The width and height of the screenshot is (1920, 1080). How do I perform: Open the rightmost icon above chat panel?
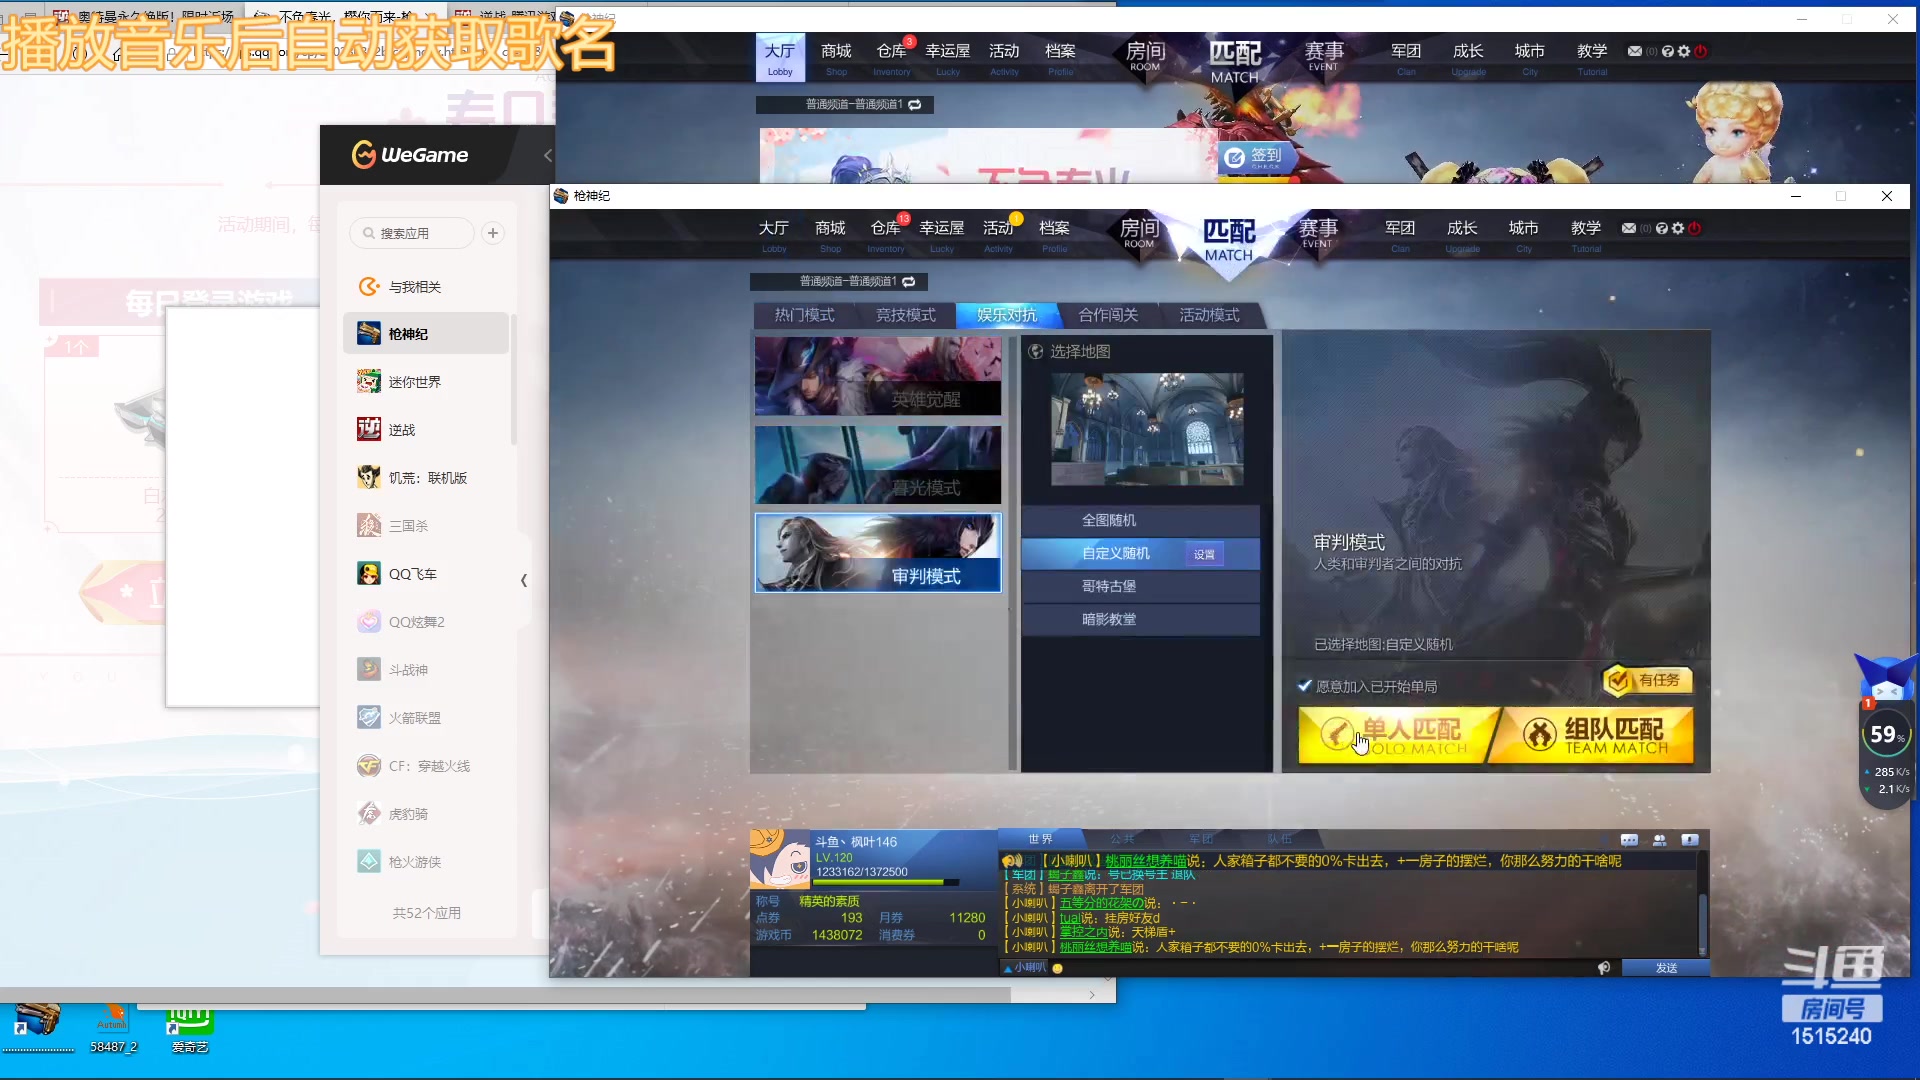[1690, 840]
